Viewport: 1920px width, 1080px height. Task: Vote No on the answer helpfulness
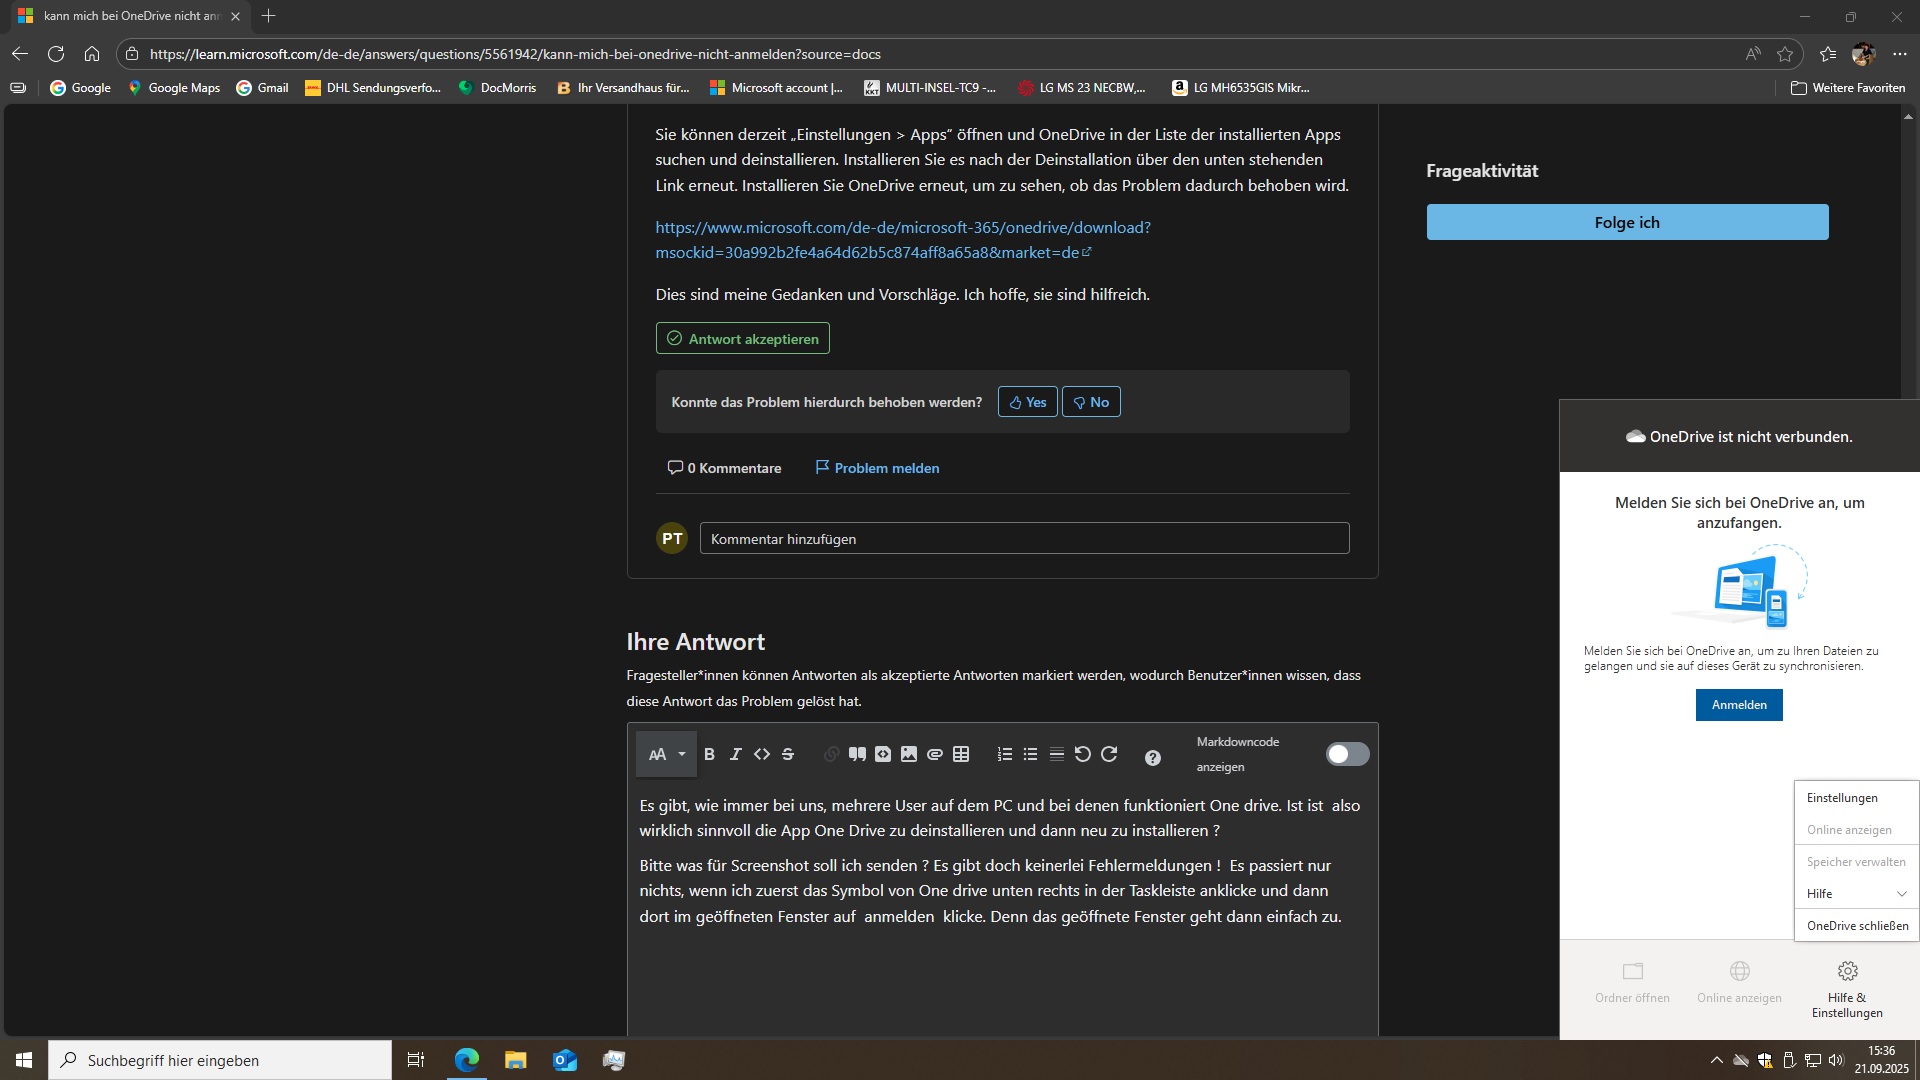point(1090,402)
